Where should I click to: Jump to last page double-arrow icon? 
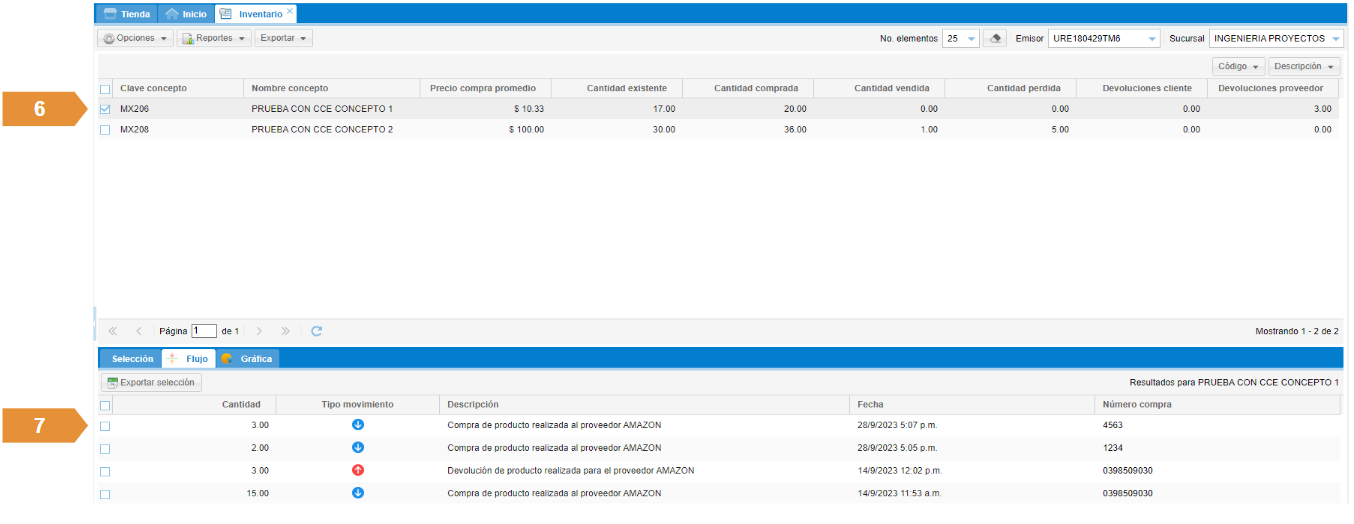[285, 331]
